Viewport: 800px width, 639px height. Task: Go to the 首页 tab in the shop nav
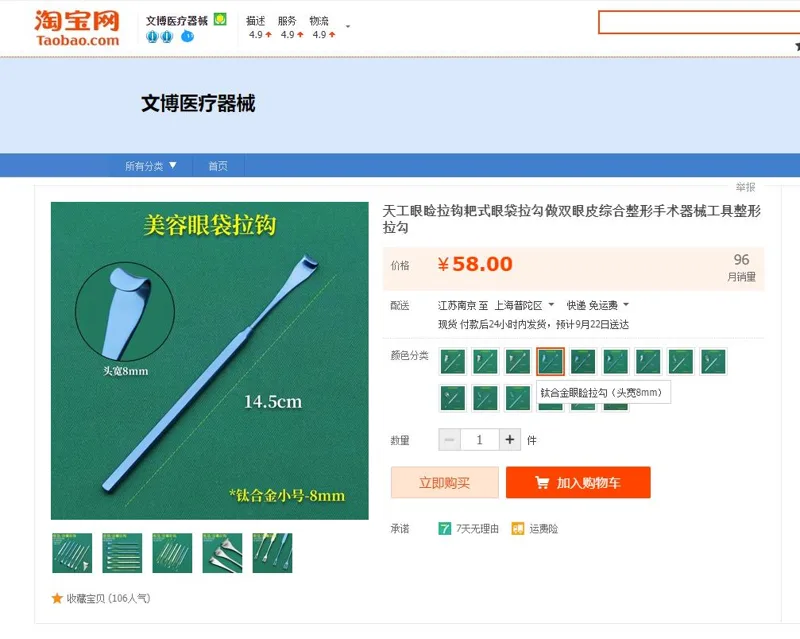click(218, 165)
